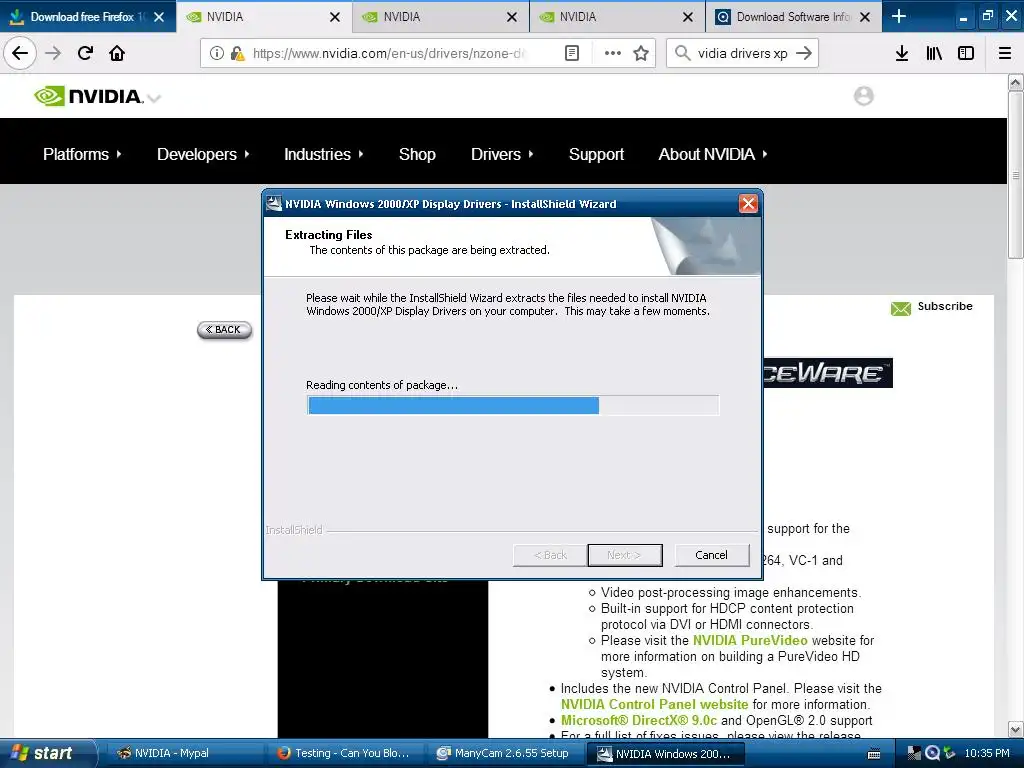Click the BACK button on the webpage

[224, 330]
